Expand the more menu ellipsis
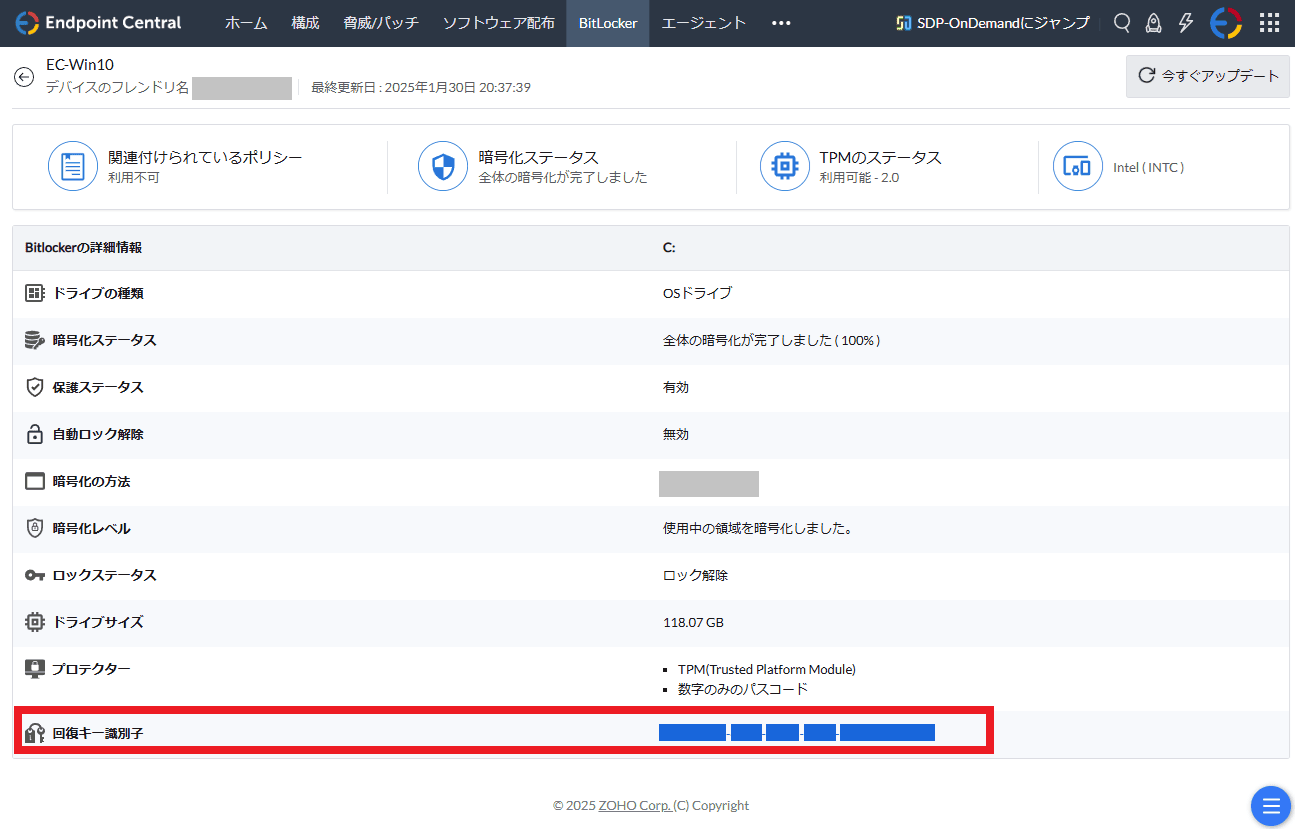Screen dimensions: 1295x829 [x=781, y=23]
